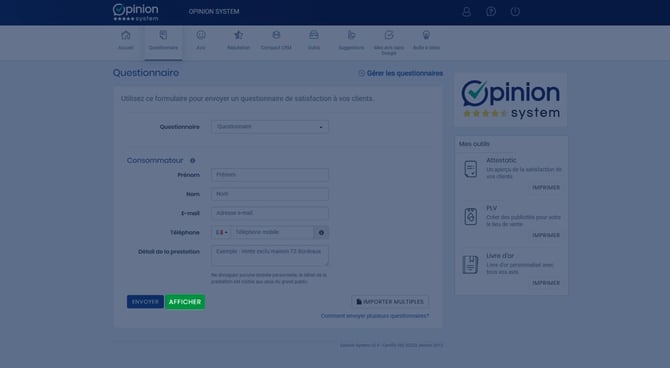The height and width of the screenshot is (368, 670).
Task: Click the Attestation document icon
Action: click(x=470, y=169)
